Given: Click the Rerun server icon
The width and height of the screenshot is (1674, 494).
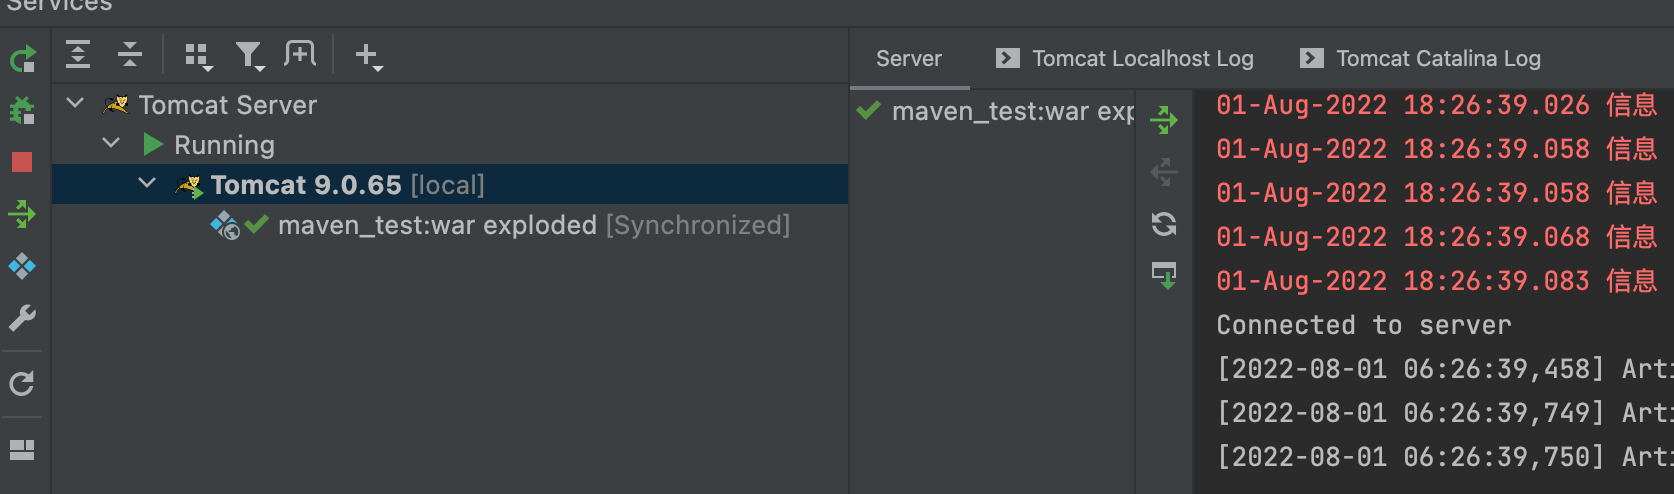Looking at the screenshot, I should pos(23,59).
